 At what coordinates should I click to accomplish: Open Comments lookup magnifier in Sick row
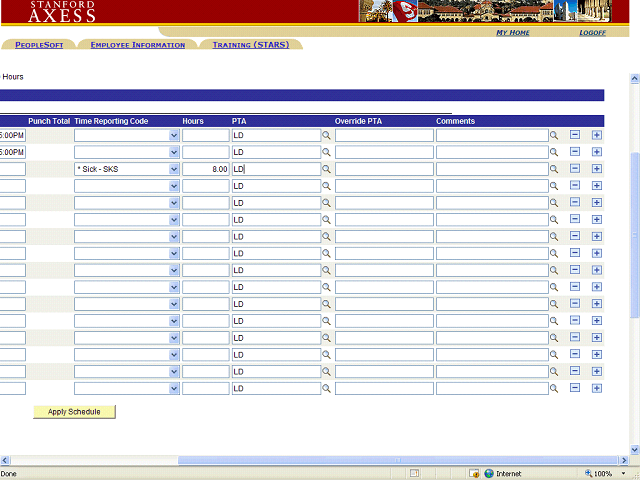click(x=554, y=169)
